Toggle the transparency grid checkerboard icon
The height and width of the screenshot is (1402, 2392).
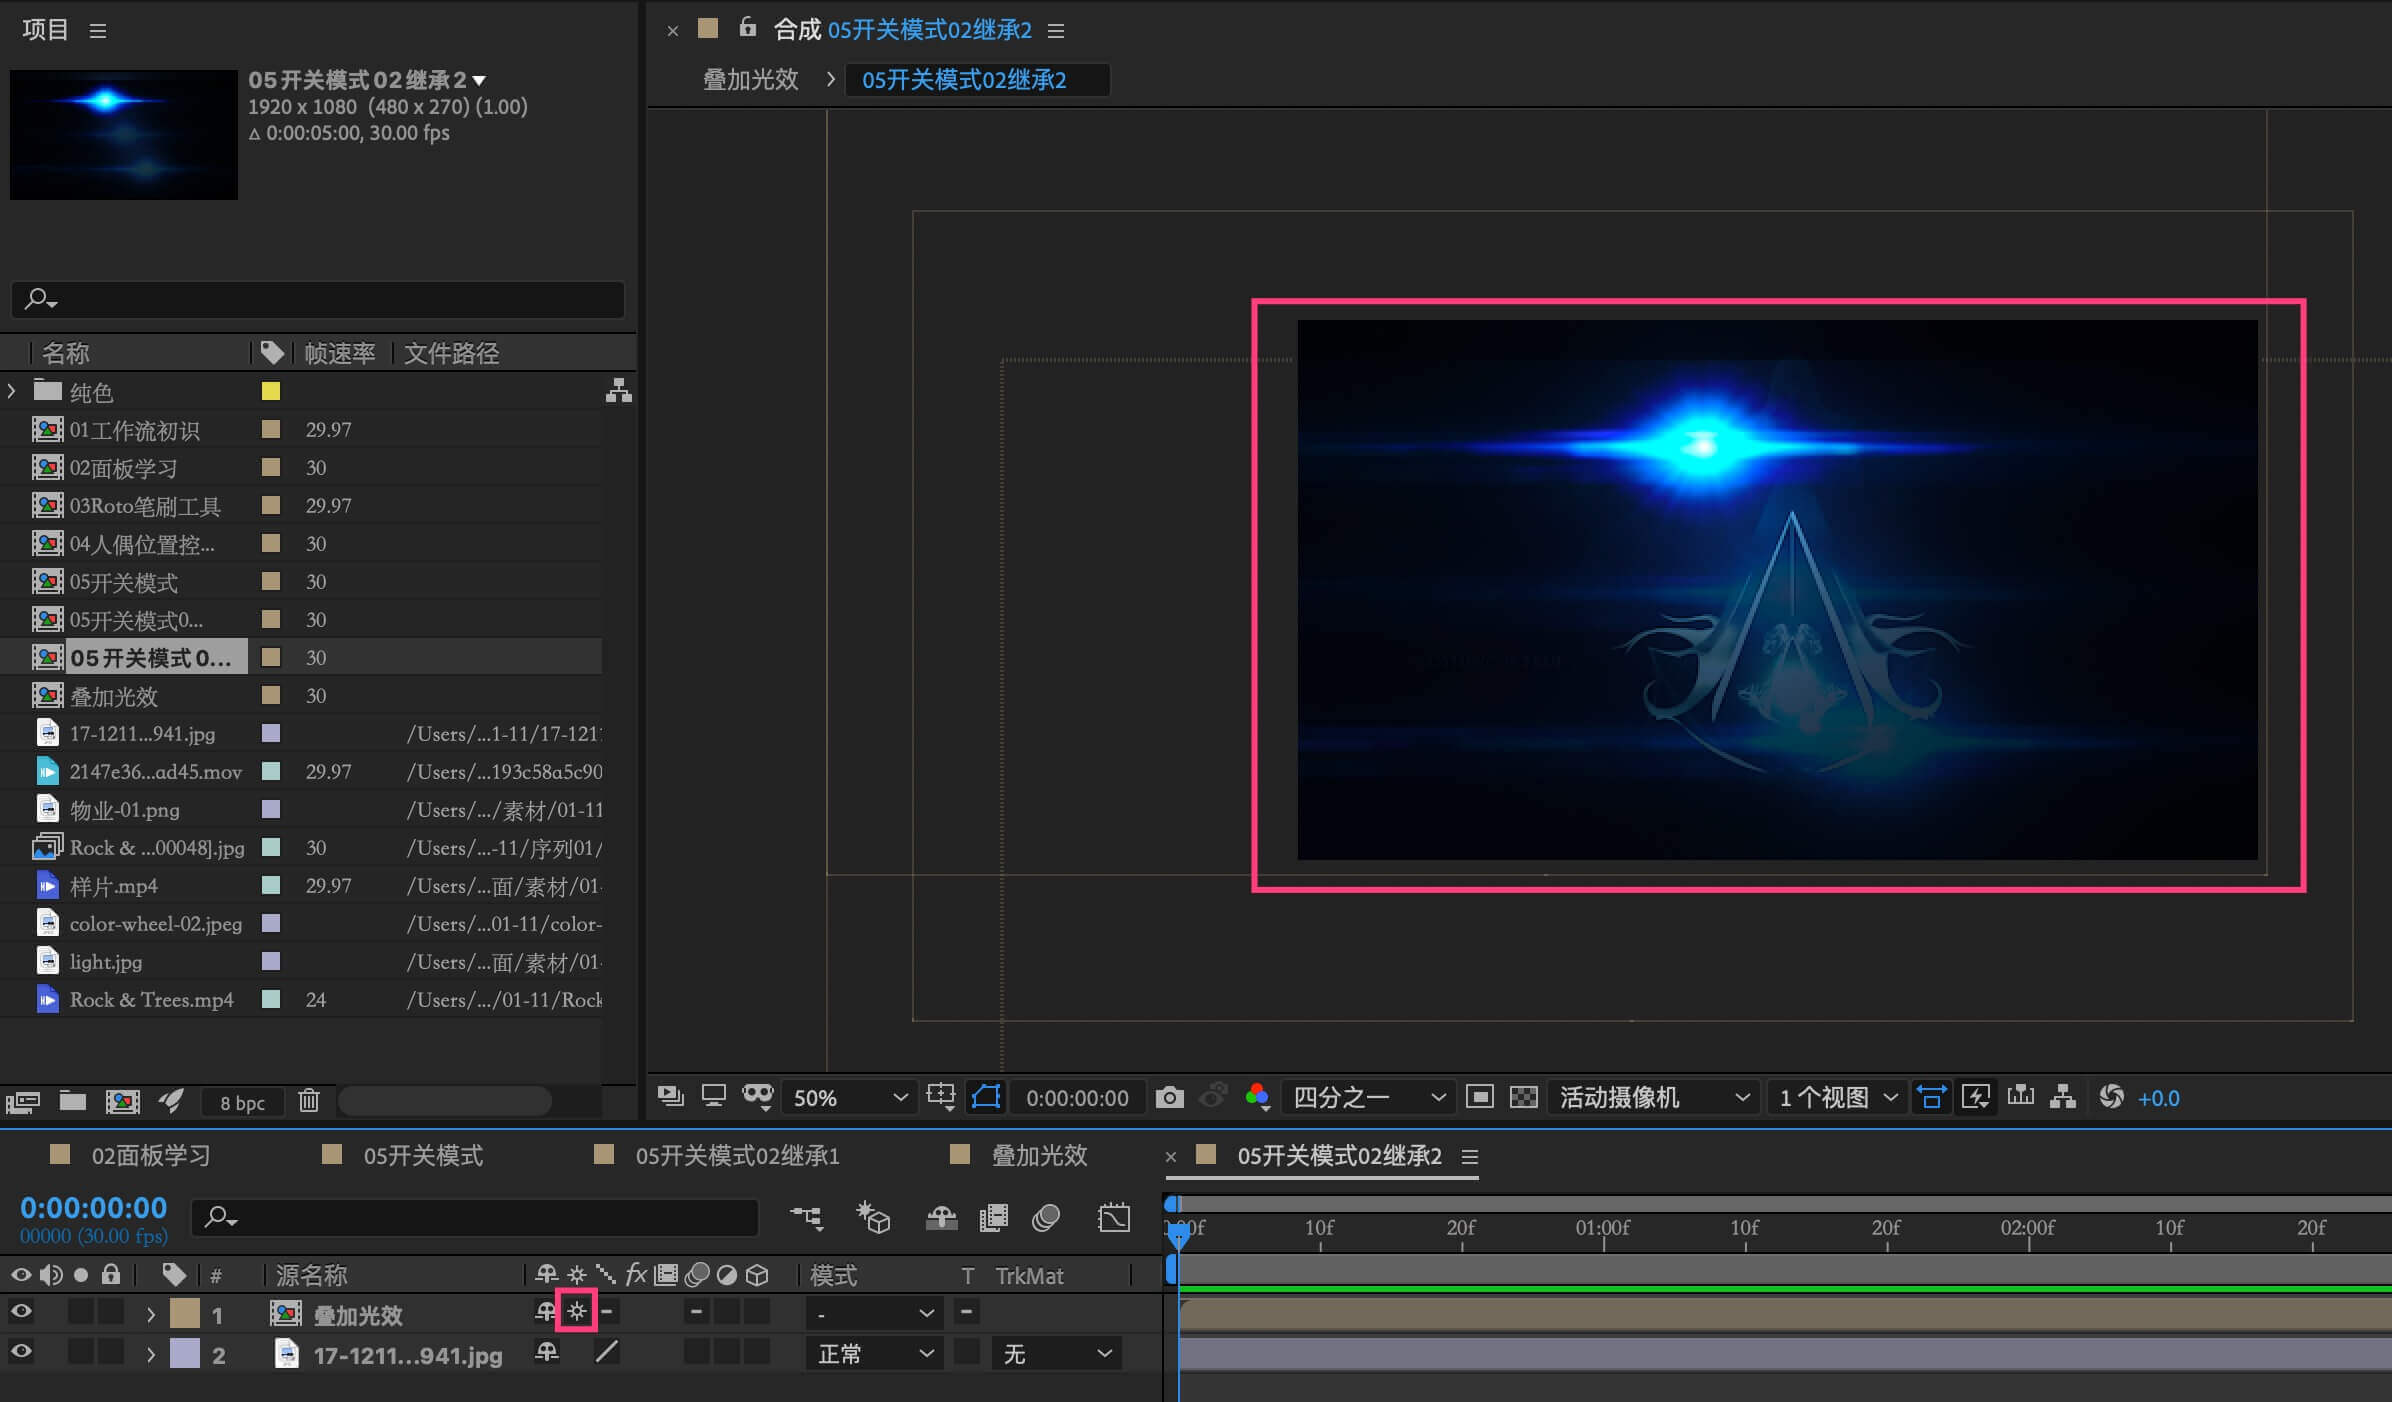tap(1523, 1098)
